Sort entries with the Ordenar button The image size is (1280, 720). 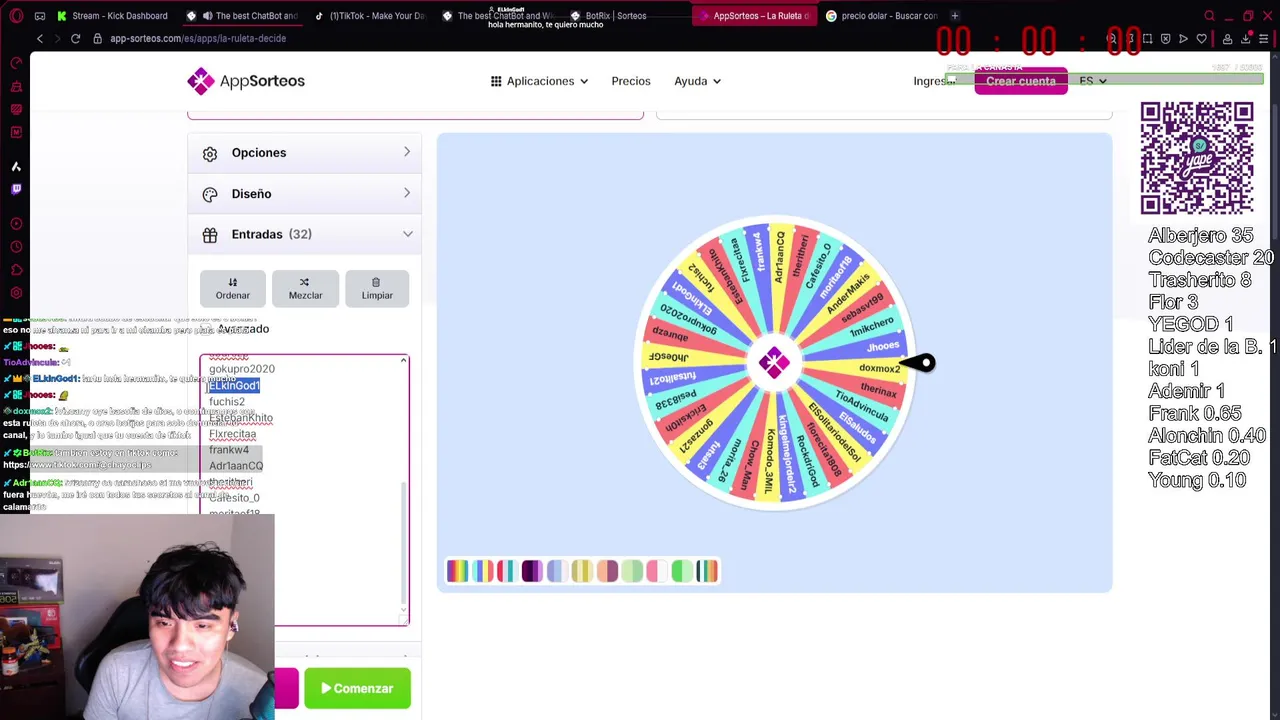(233, 288)
